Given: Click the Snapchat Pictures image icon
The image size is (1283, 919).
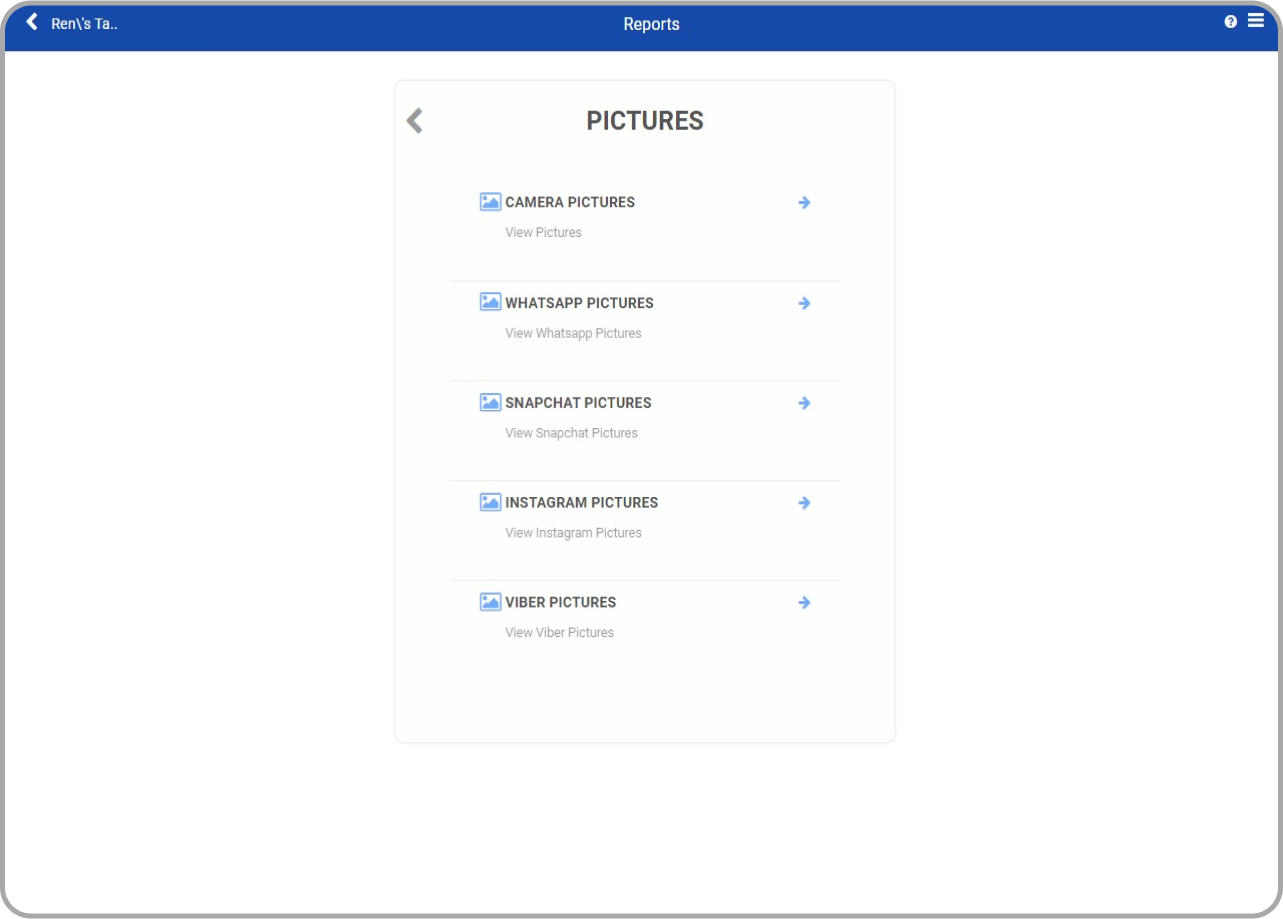Looking at the screenshot, I should click(x=490, y=402).
